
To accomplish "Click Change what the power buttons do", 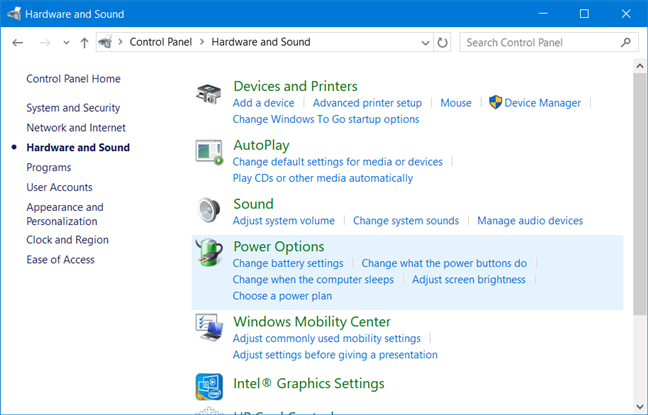I will pyautogui.click(x=444, y=263).
